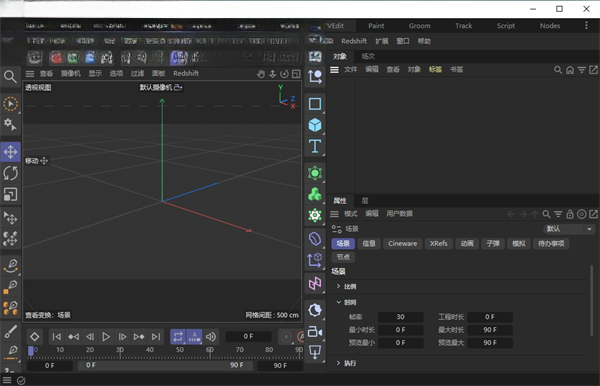This screenshot has width=600, height=386.
Task: Click the 最大时长 field showing 90 F
Action: (x=490, y=330)
